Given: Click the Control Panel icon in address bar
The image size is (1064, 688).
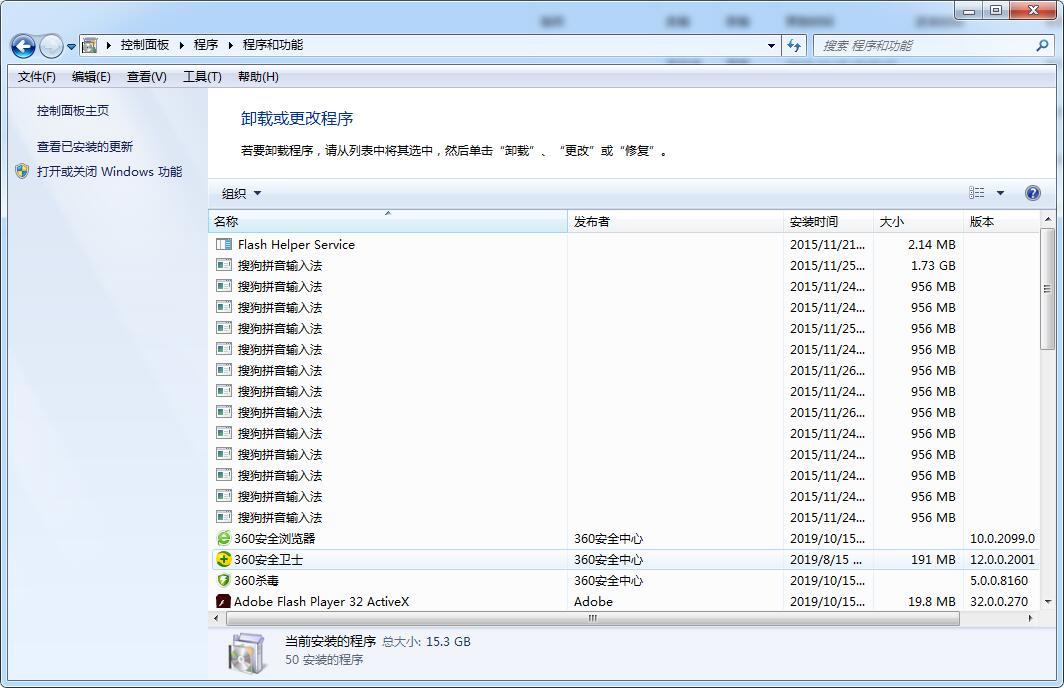Looking at the screenshot, I should (x=89, y=45).
